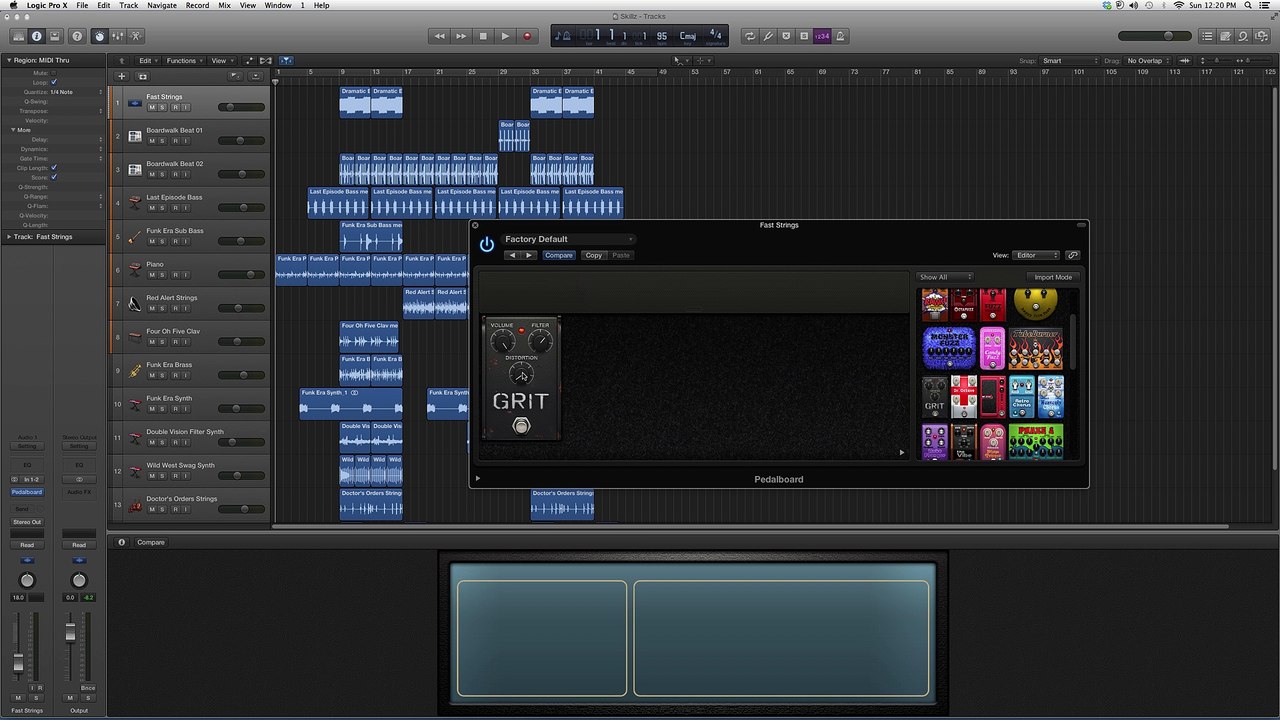Click the red Record button
Image resolution: width=1280 pixels, height=720 pixels.
click(527, 36)
